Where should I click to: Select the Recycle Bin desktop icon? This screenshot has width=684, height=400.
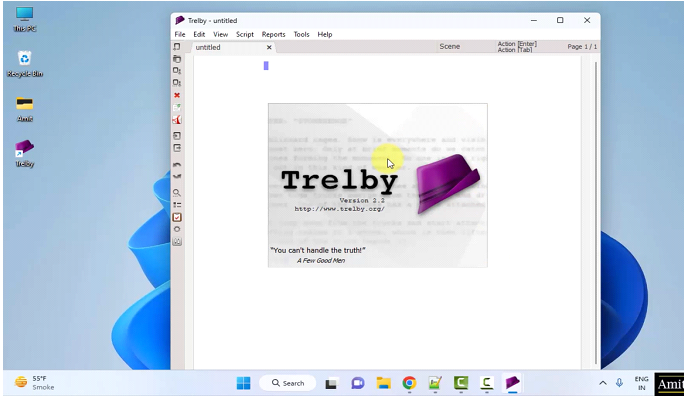pyautogui.click(x=24, y=64)
